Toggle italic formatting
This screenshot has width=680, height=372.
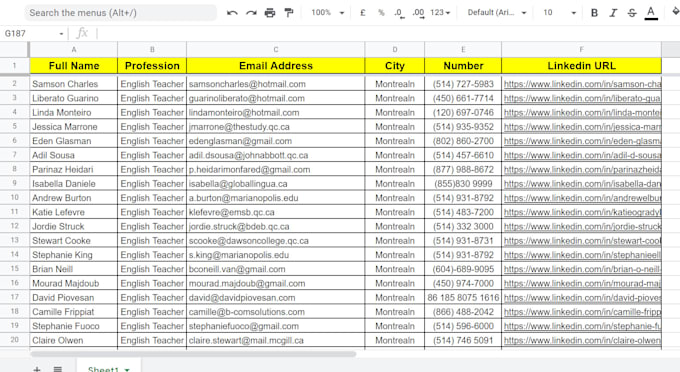pos(613,13)
